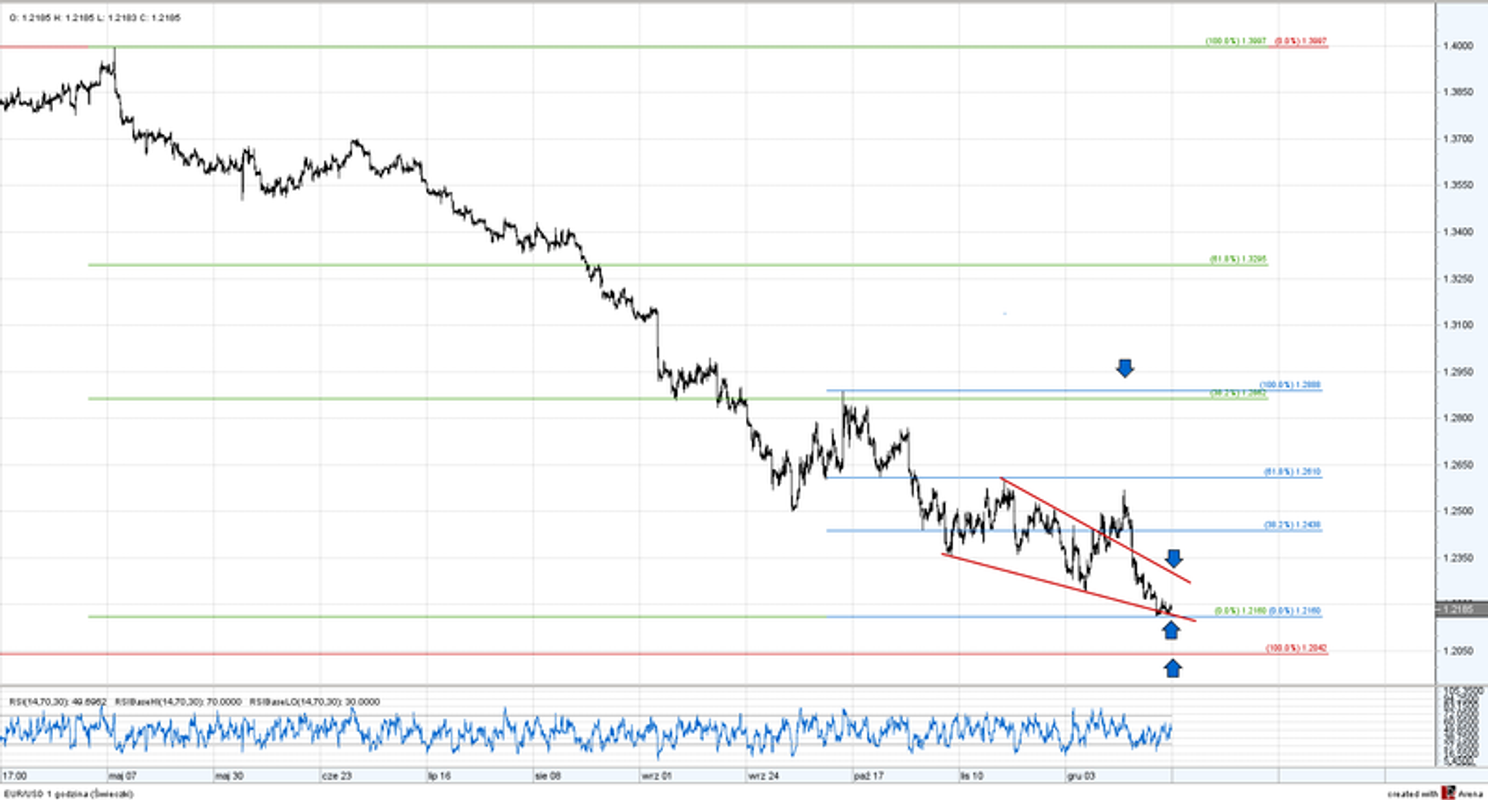Select the red 100.0% label 1.2042
The width and height of the screenshot is (1488, 800).
click(1296, 649)
